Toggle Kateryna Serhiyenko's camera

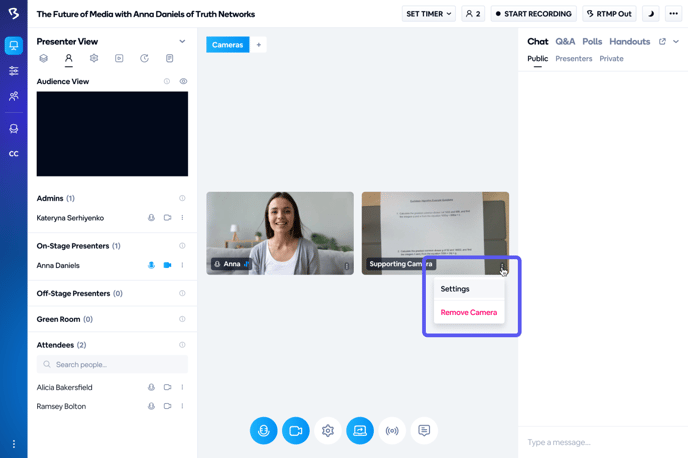tap(167, 218)
